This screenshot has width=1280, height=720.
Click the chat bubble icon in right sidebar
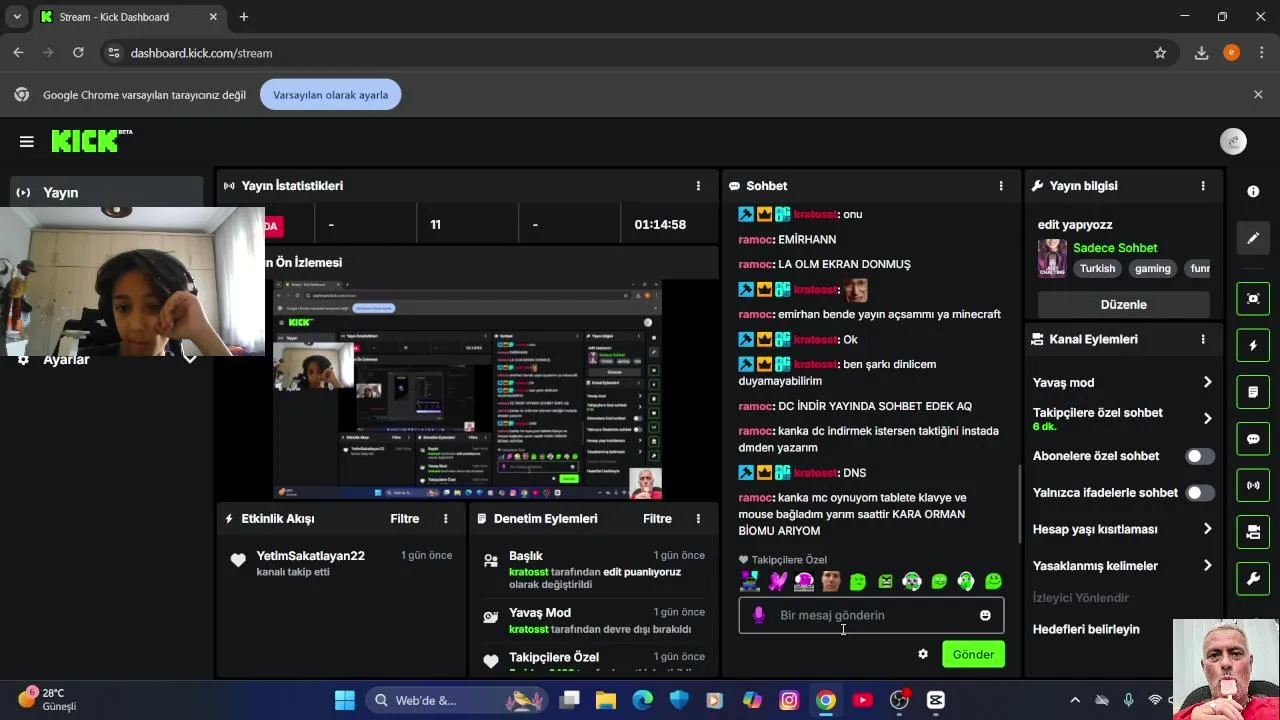1253,439
